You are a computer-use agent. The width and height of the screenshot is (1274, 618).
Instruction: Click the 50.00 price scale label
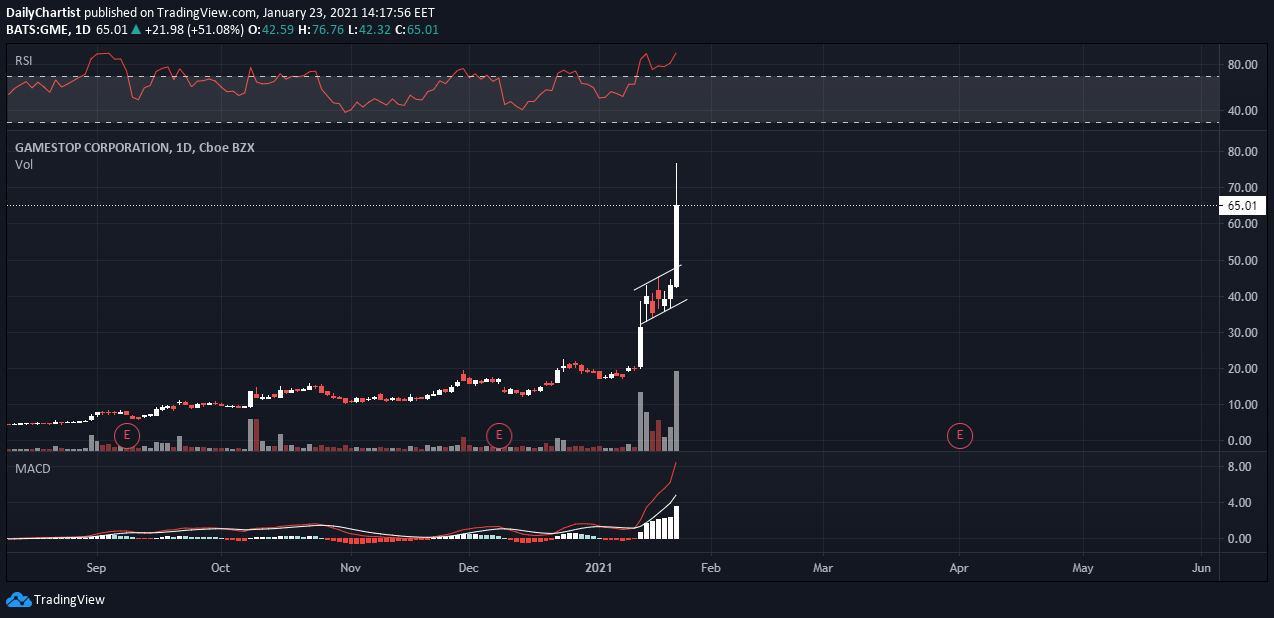coord(1242,261)
